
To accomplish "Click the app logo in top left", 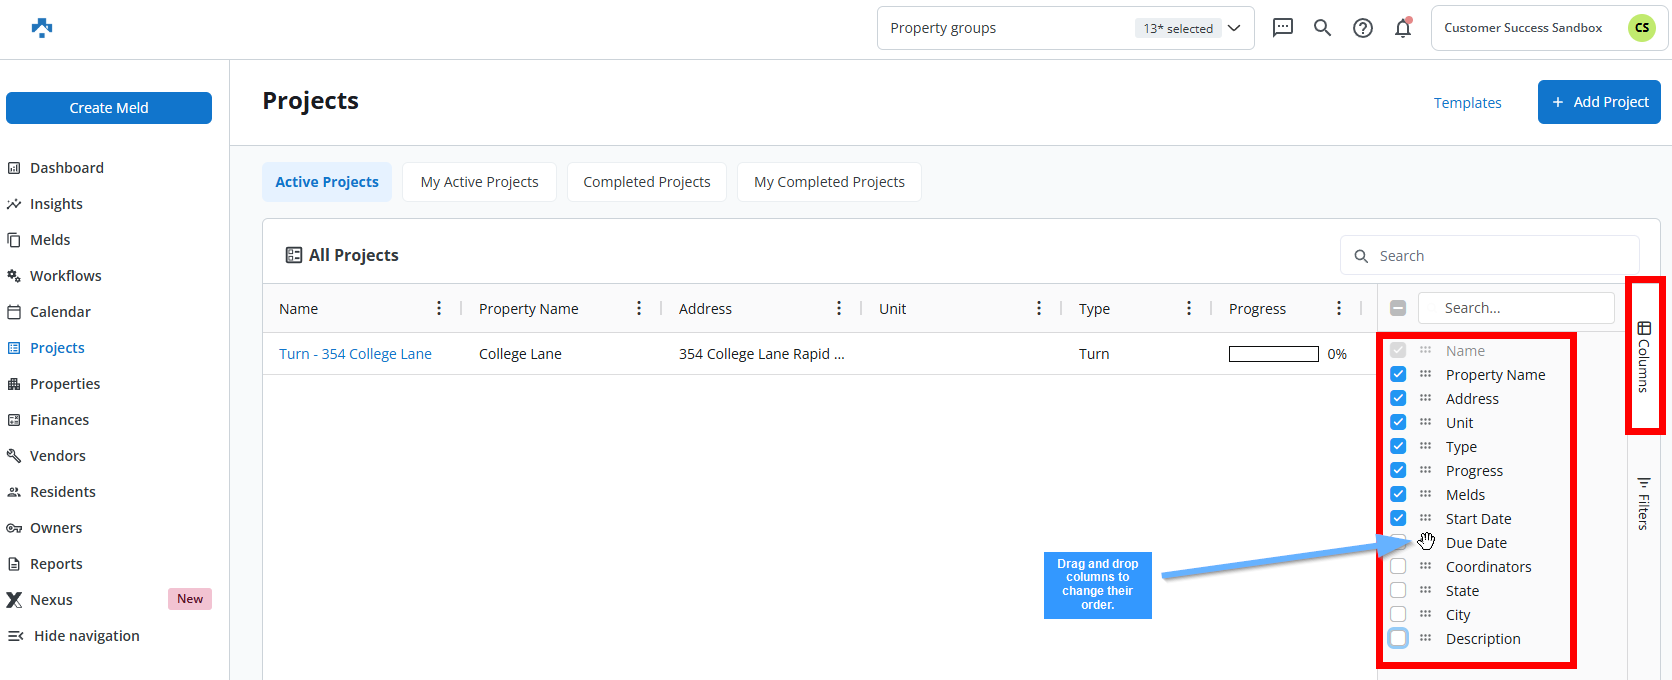I will (42, 28).
